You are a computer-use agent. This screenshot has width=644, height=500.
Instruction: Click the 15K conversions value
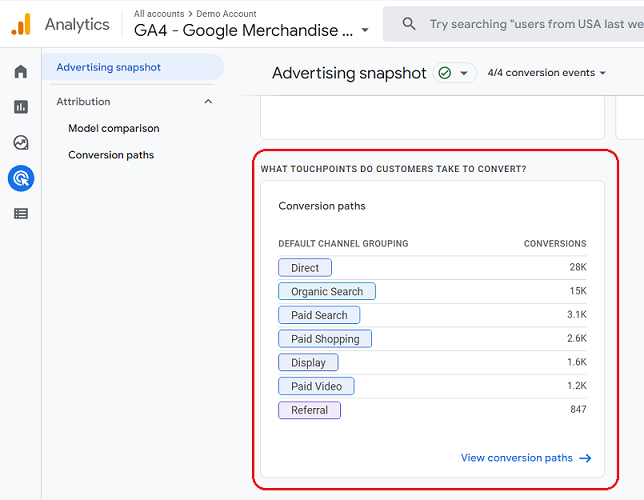(x=578, y=291)
